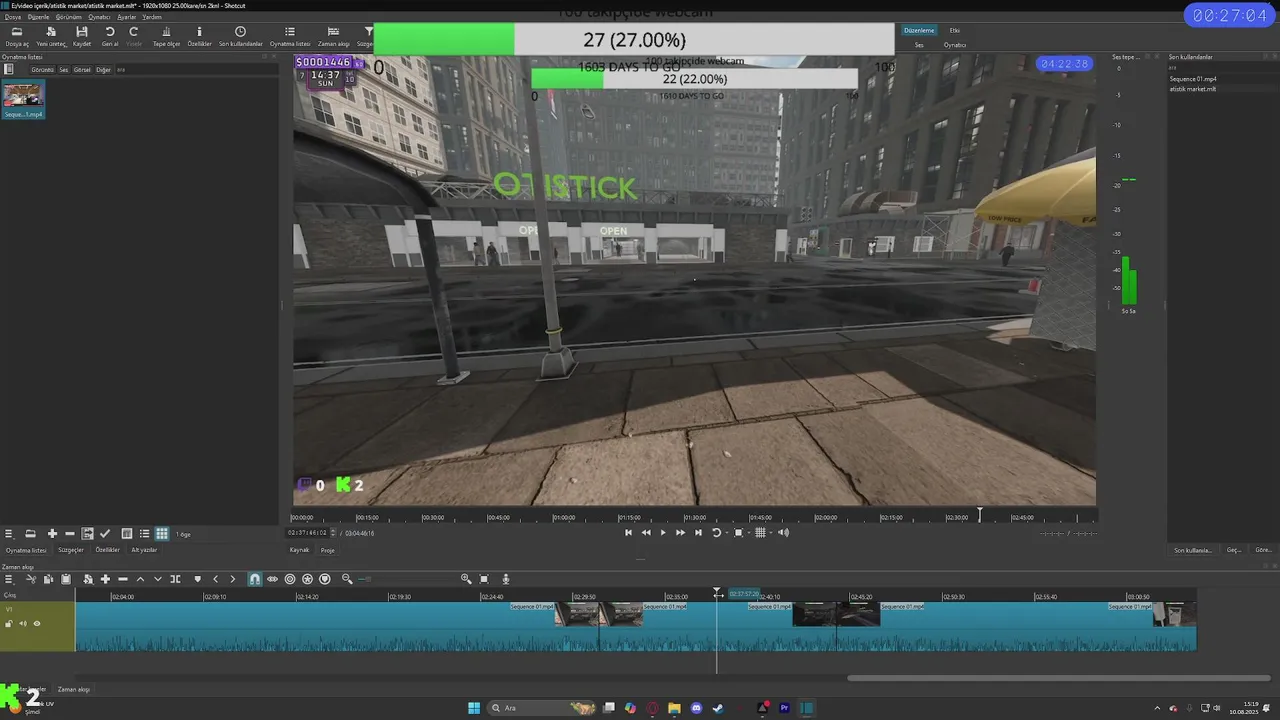1280x720 pixels.
Task: Toggle scrub while dragging
Action: pos(272,579)
